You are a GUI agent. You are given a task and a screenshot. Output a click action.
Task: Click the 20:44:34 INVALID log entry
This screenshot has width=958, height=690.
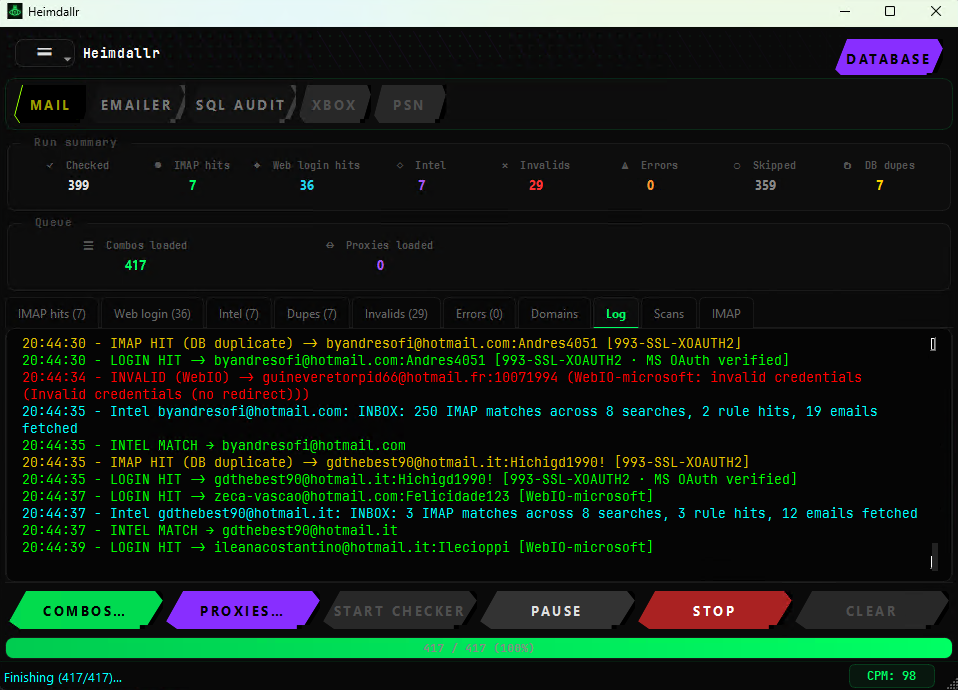tap(442, 386)
